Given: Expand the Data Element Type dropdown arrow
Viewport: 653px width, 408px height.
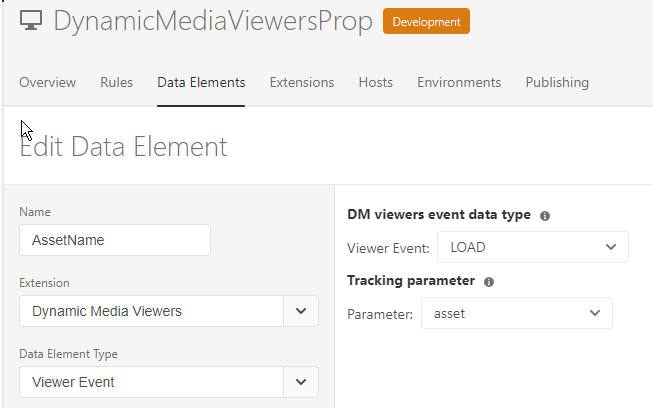Looking at the screenshot, I should (301, 382).
